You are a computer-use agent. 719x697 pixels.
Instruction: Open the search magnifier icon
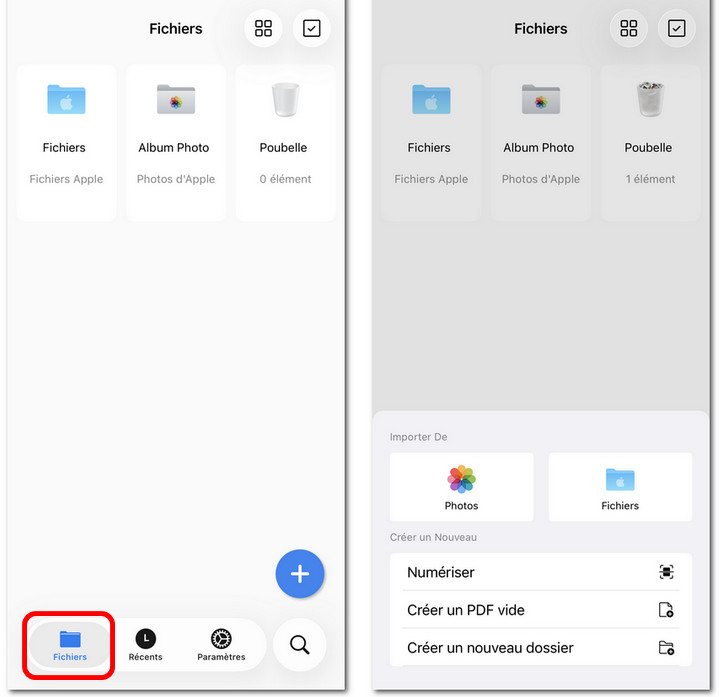(300, 645)
